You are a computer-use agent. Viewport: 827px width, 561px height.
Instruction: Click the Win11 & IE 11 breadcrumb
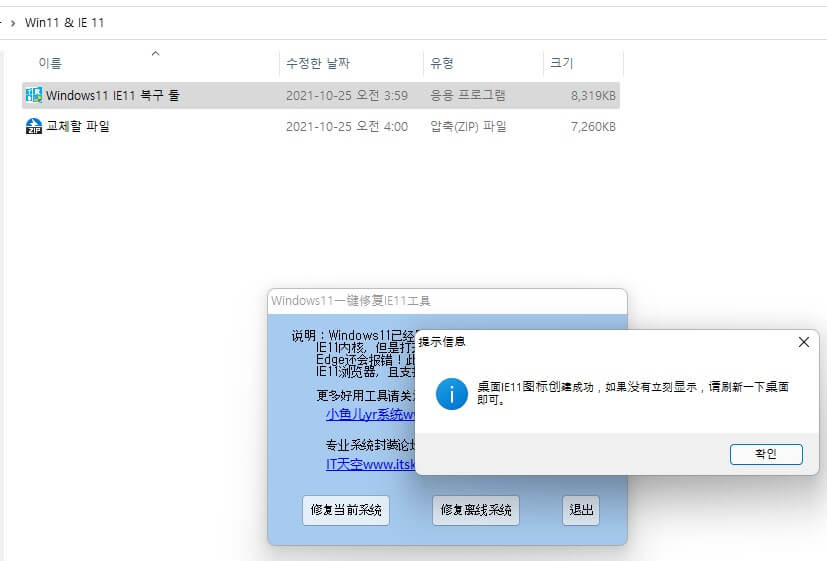click(64, 22)
